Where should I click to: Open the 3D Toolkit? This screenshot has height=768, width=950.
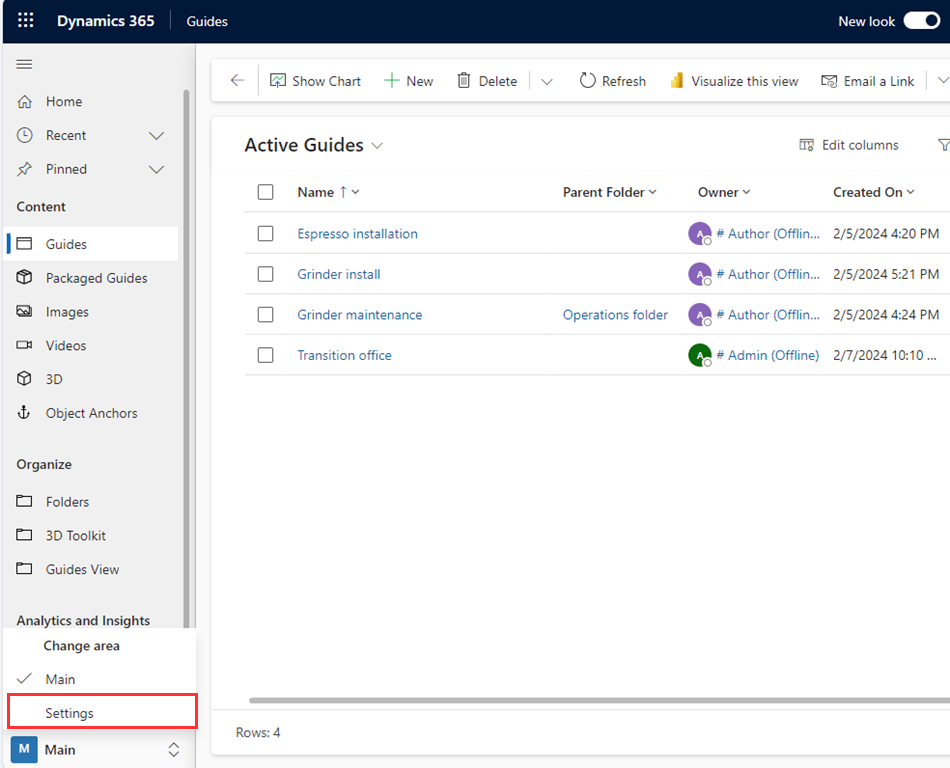tap(71, 535)
